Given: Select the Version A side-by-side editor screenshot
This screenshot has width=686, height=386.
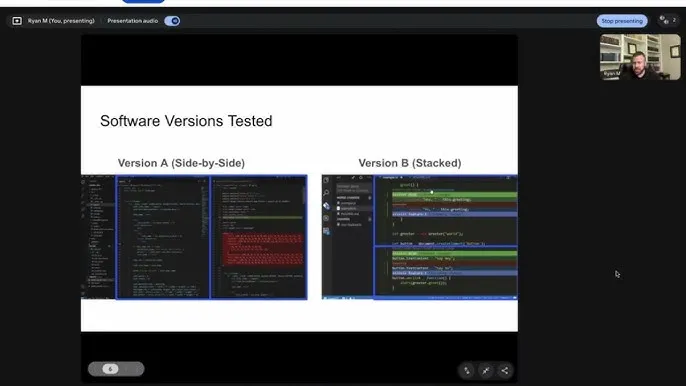Looking at the screenshot, I should coord(194,237).
